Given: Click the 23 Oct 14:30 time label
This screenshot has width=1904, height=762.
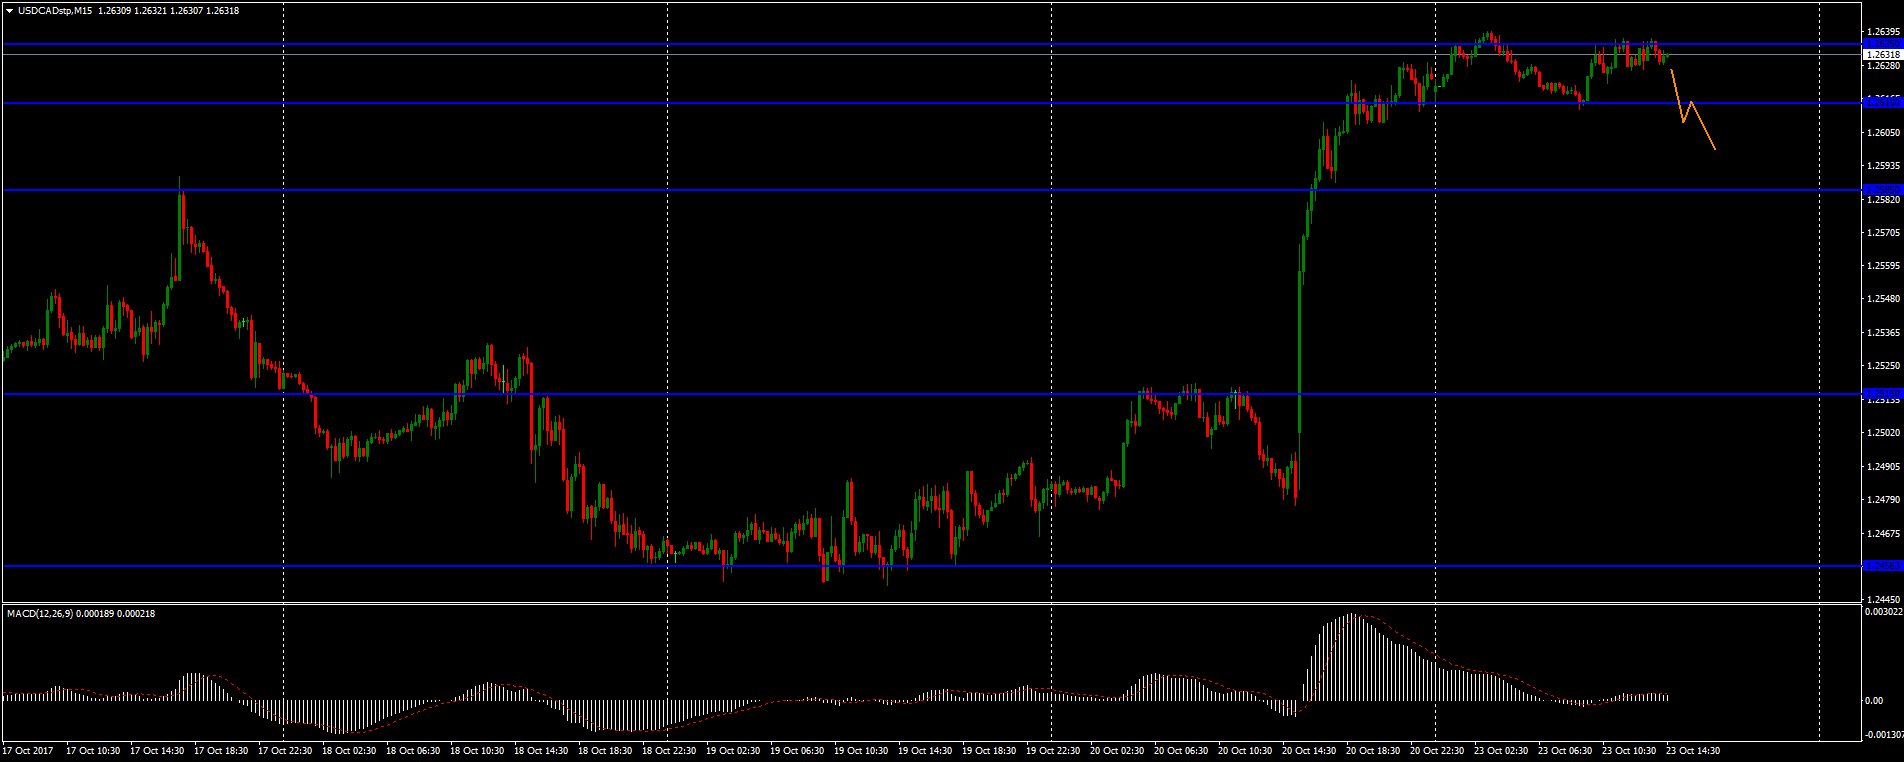Looking at the screenshot, I should pyautogui.click(x=1693, y=750).
